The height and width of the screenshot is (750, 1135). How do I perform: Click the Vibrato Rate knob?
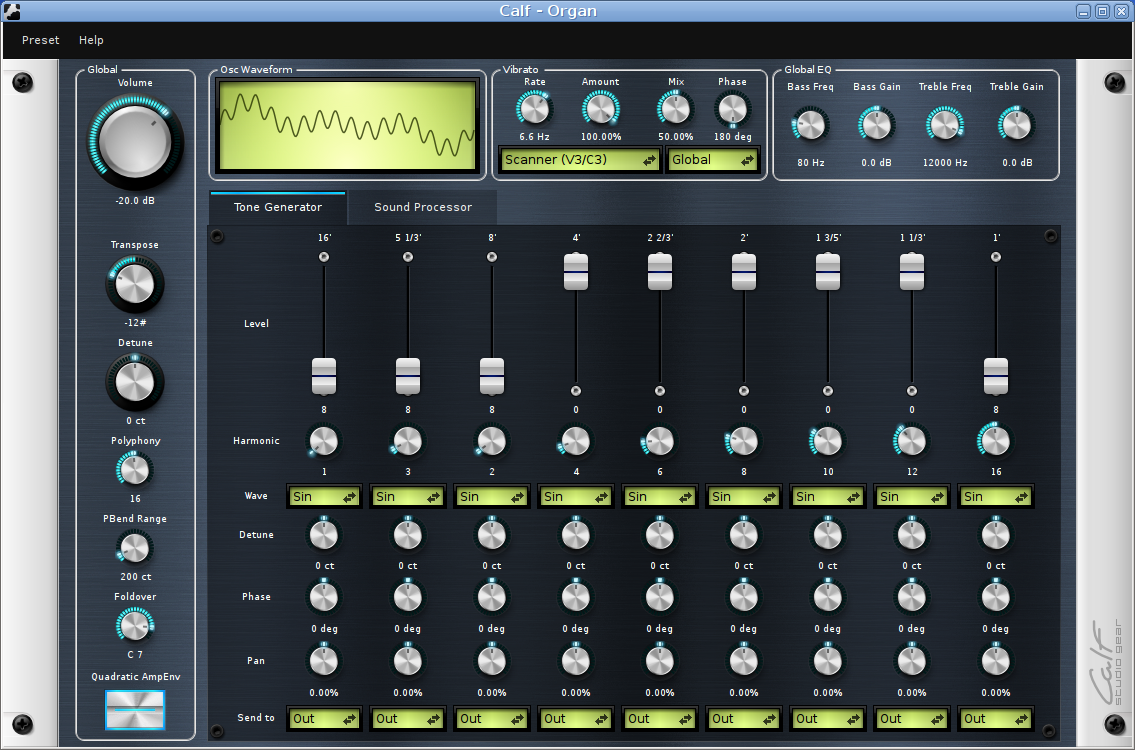pyautogui.click(x=534, y=109)
